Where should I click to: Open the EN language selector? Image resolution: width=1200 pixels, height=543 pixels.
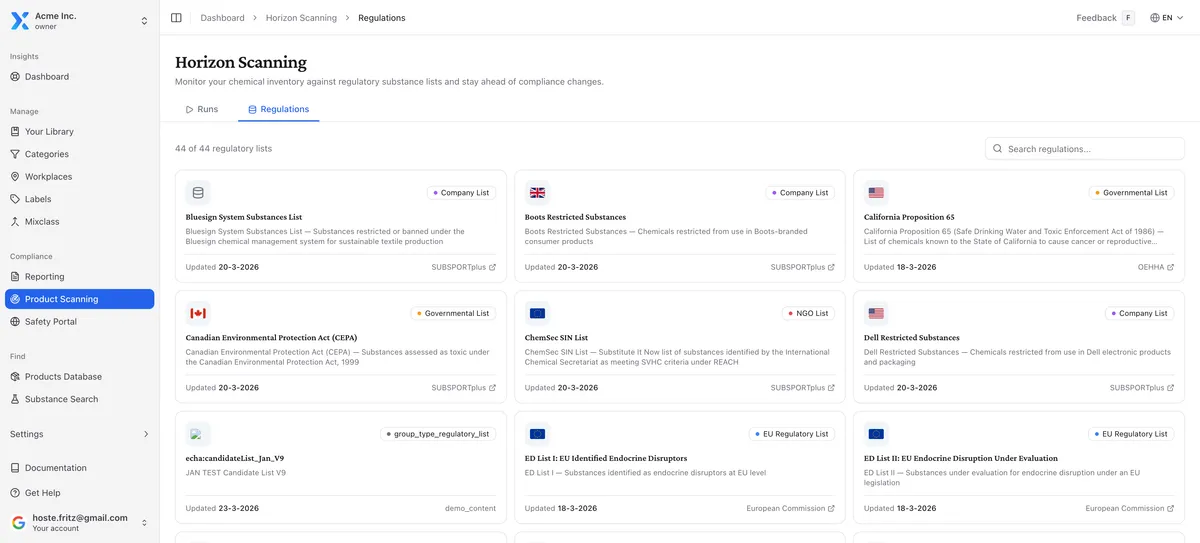pos(1166,18)
